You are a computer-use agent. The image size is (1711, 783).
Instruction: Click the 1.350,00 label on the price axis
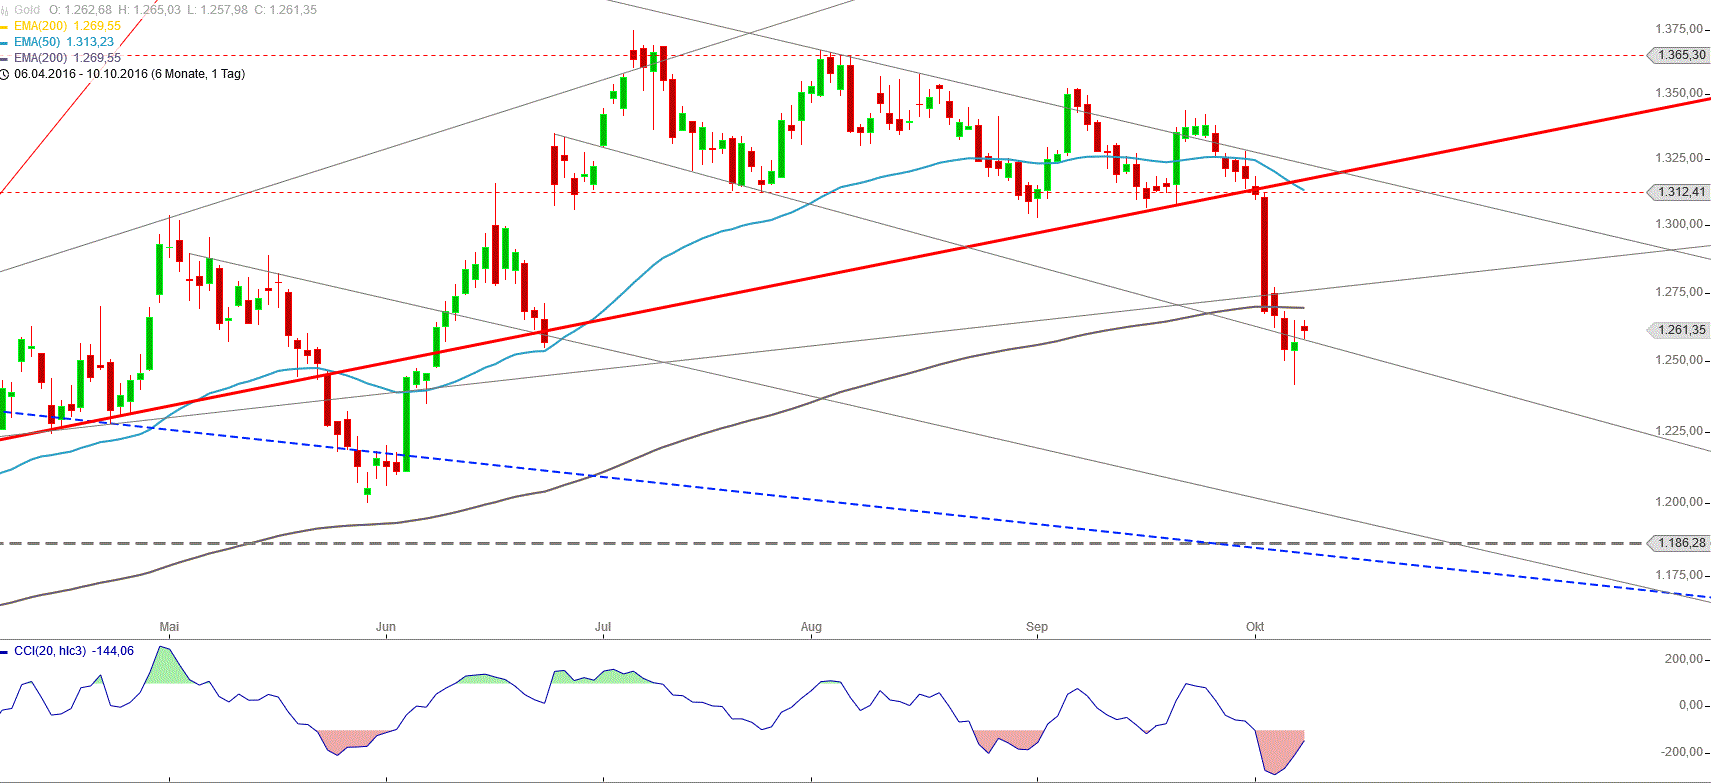[x=1678, y=93]
